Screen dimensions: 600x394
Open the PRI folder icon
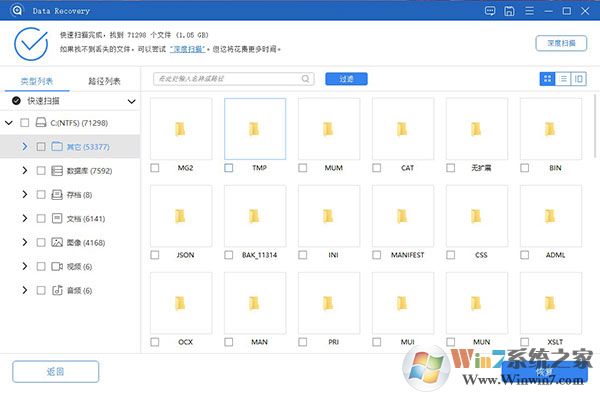click(328, 303)
